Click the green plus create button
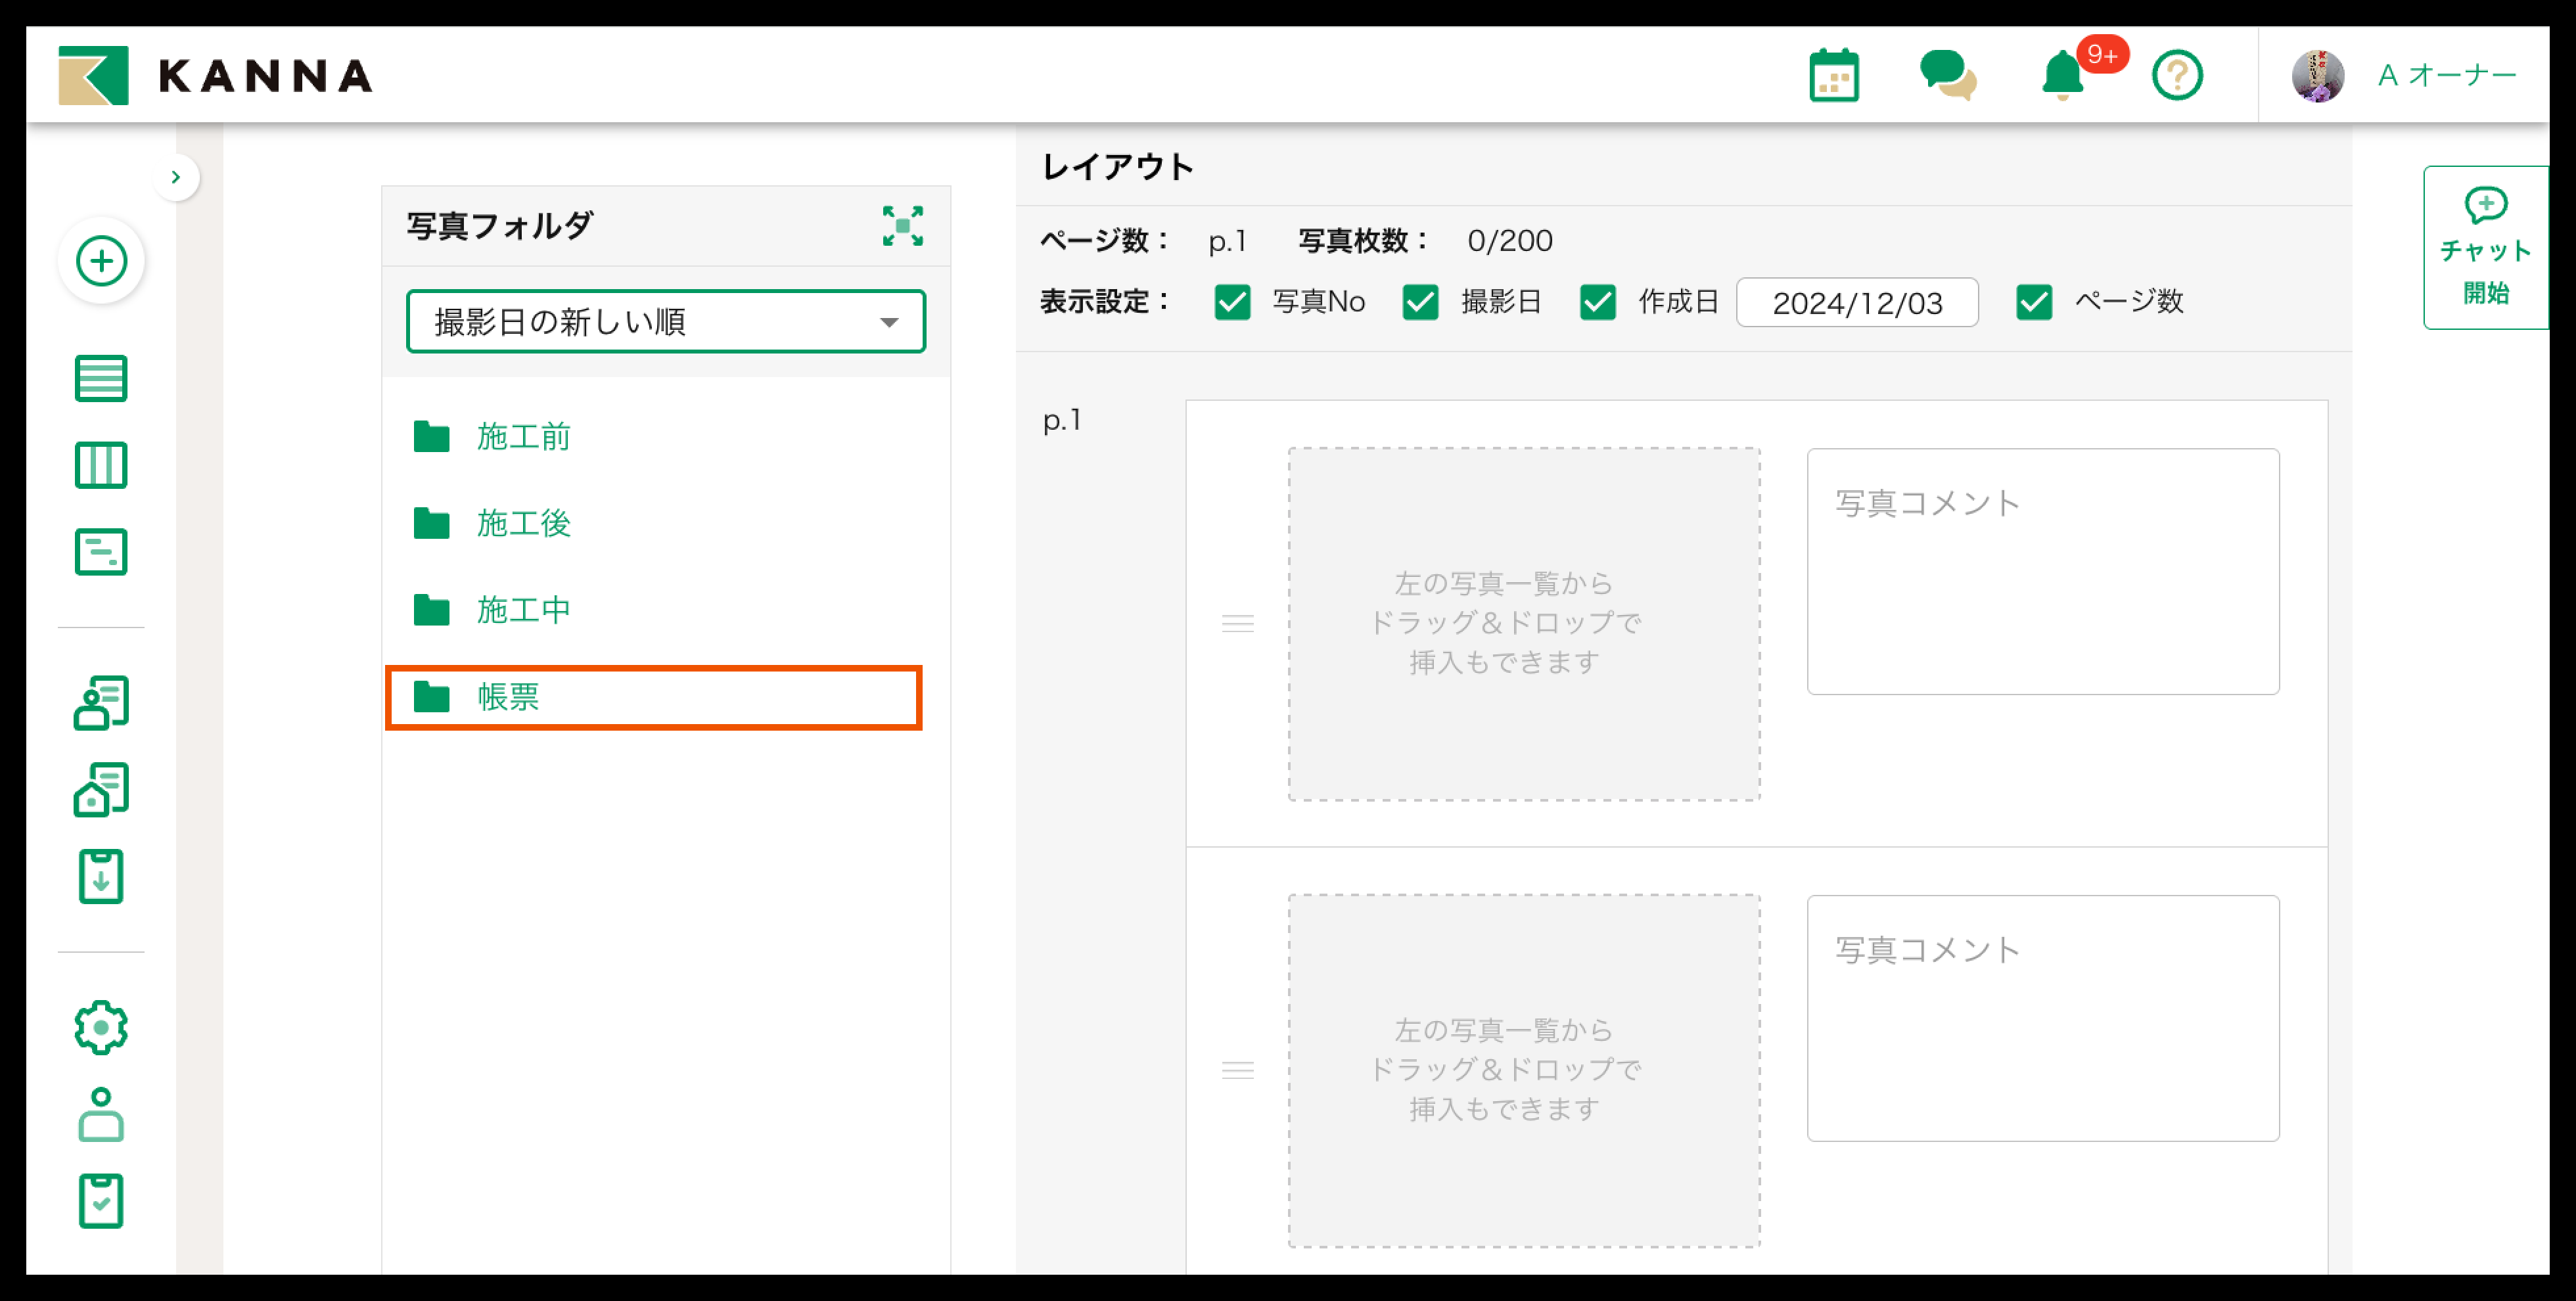The width and height of the screenshot is (2576, 1301). (102, 262)
